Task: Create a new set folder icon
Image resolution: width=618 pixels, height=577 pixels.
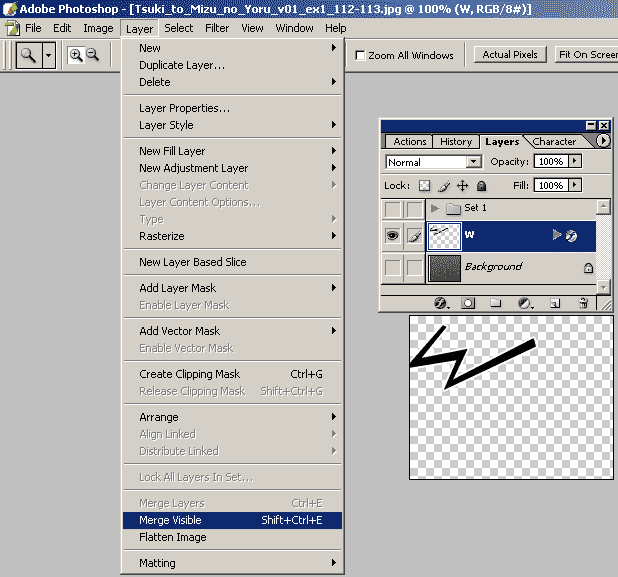Action: pos(495,303)
